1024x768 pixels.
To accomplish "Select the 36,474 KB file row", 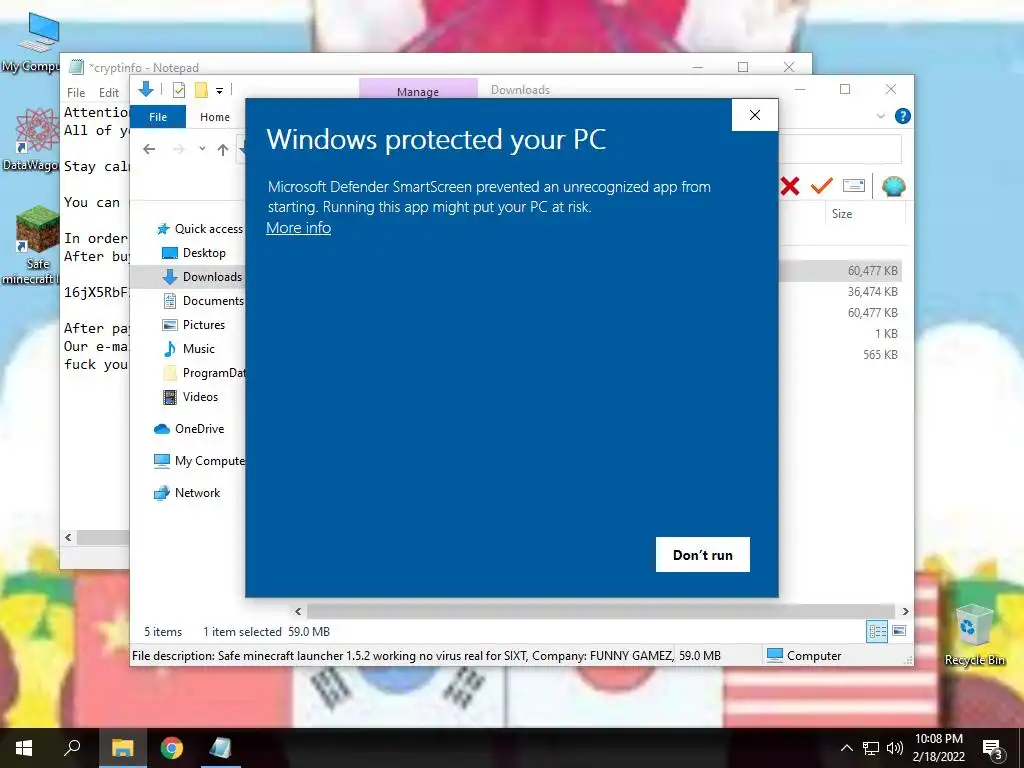I will coord(841,292).
